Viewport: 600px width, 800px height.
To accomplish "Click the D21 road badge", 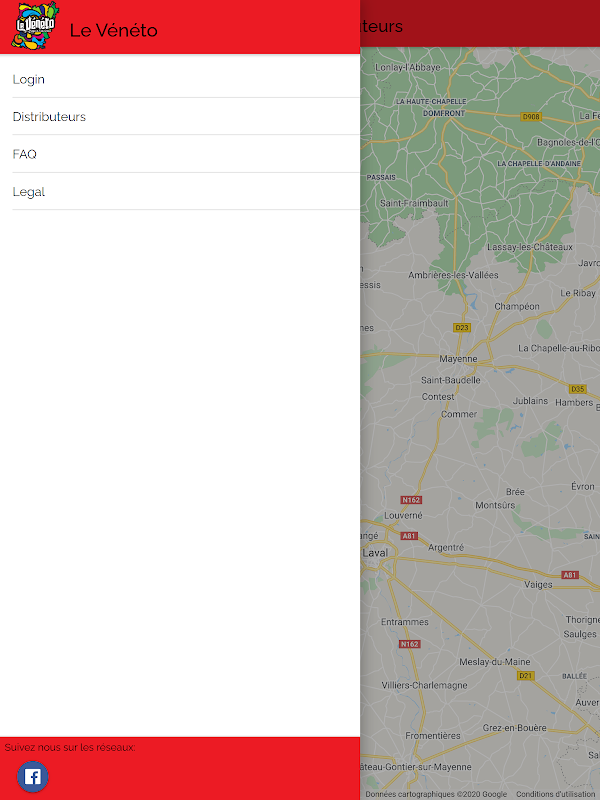I will pyautogui.click(x=525, y=676).
